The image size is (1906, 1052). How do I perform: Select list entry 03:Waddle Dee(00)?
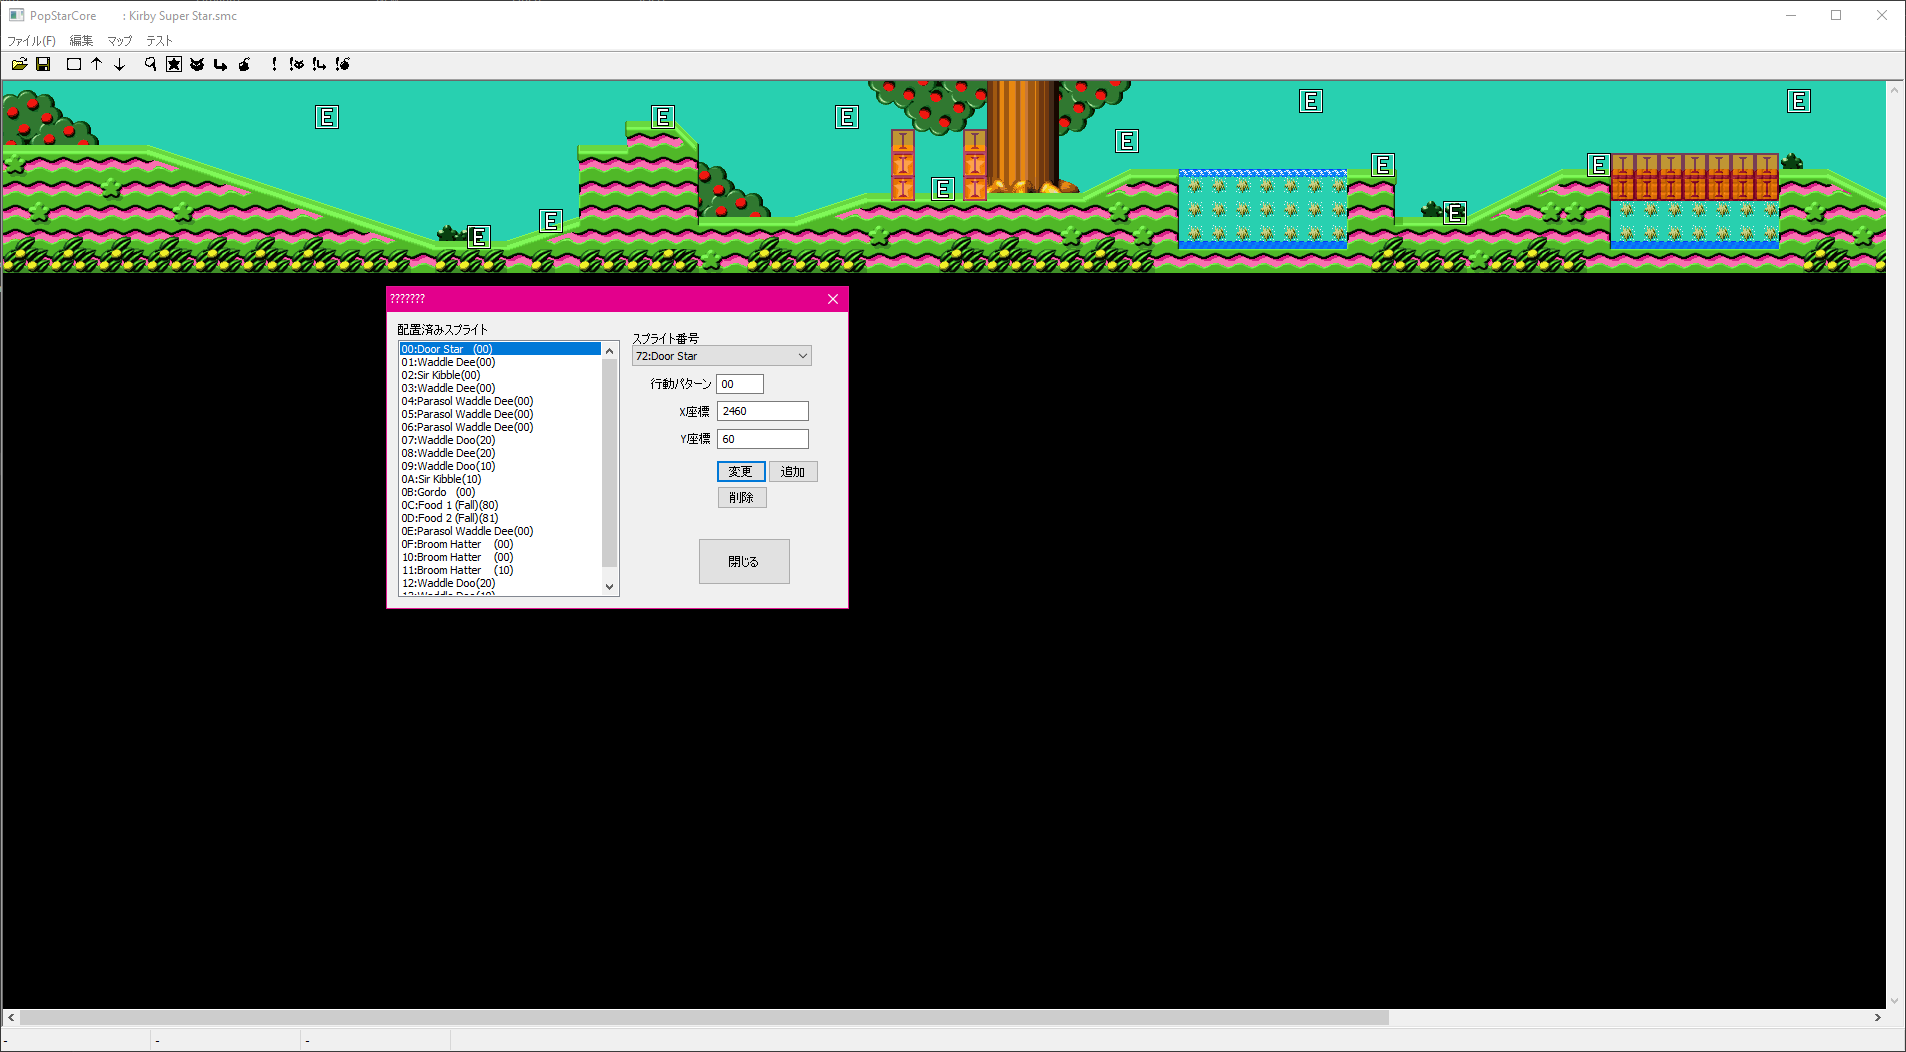click(x=500, y=388)
